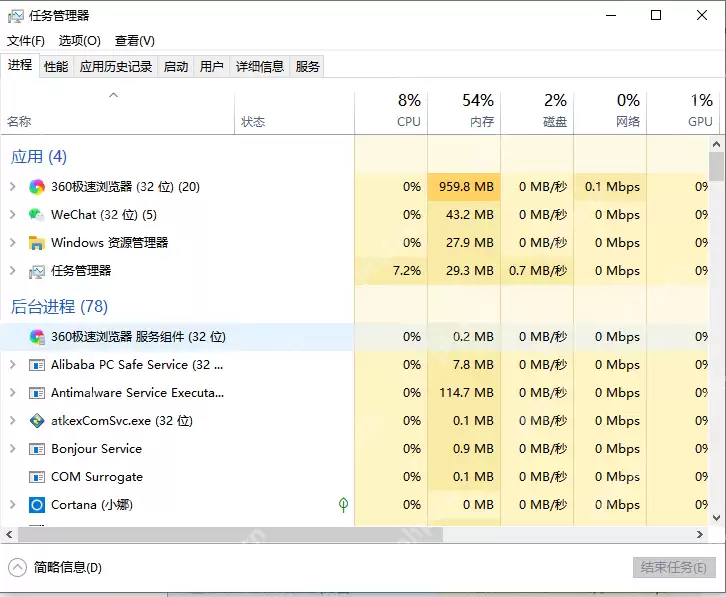Click the Windows 资源管理器 folder icon
Image resolution: width=726 pixels, height=597 pixels.
37,243
